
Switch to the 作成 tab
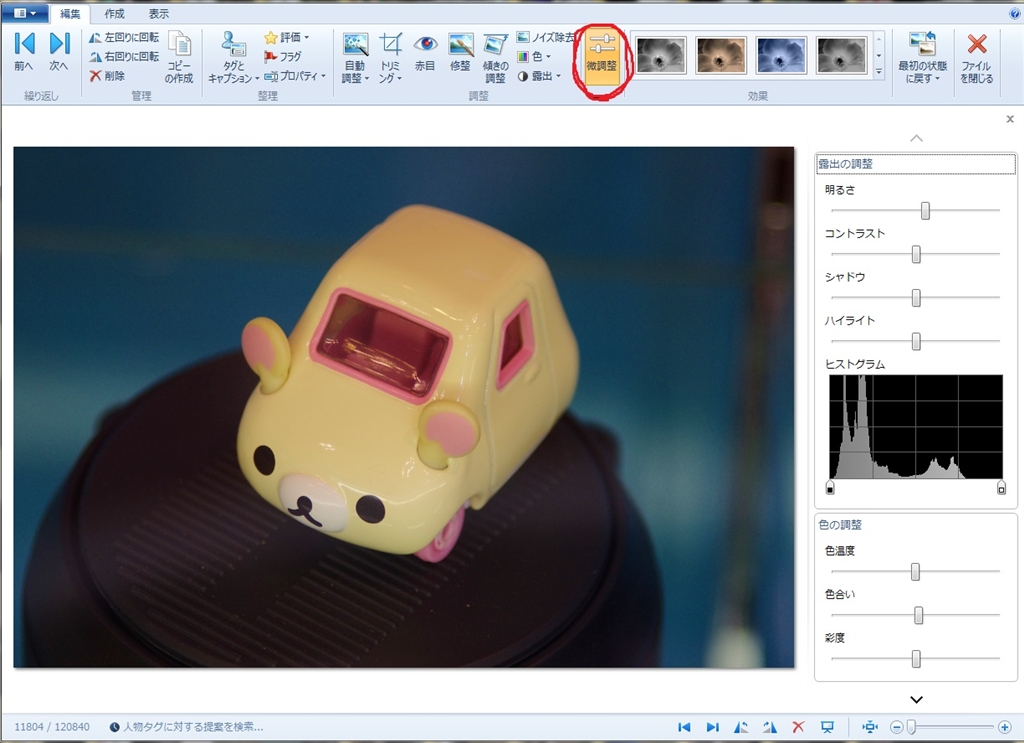point(114,14)
